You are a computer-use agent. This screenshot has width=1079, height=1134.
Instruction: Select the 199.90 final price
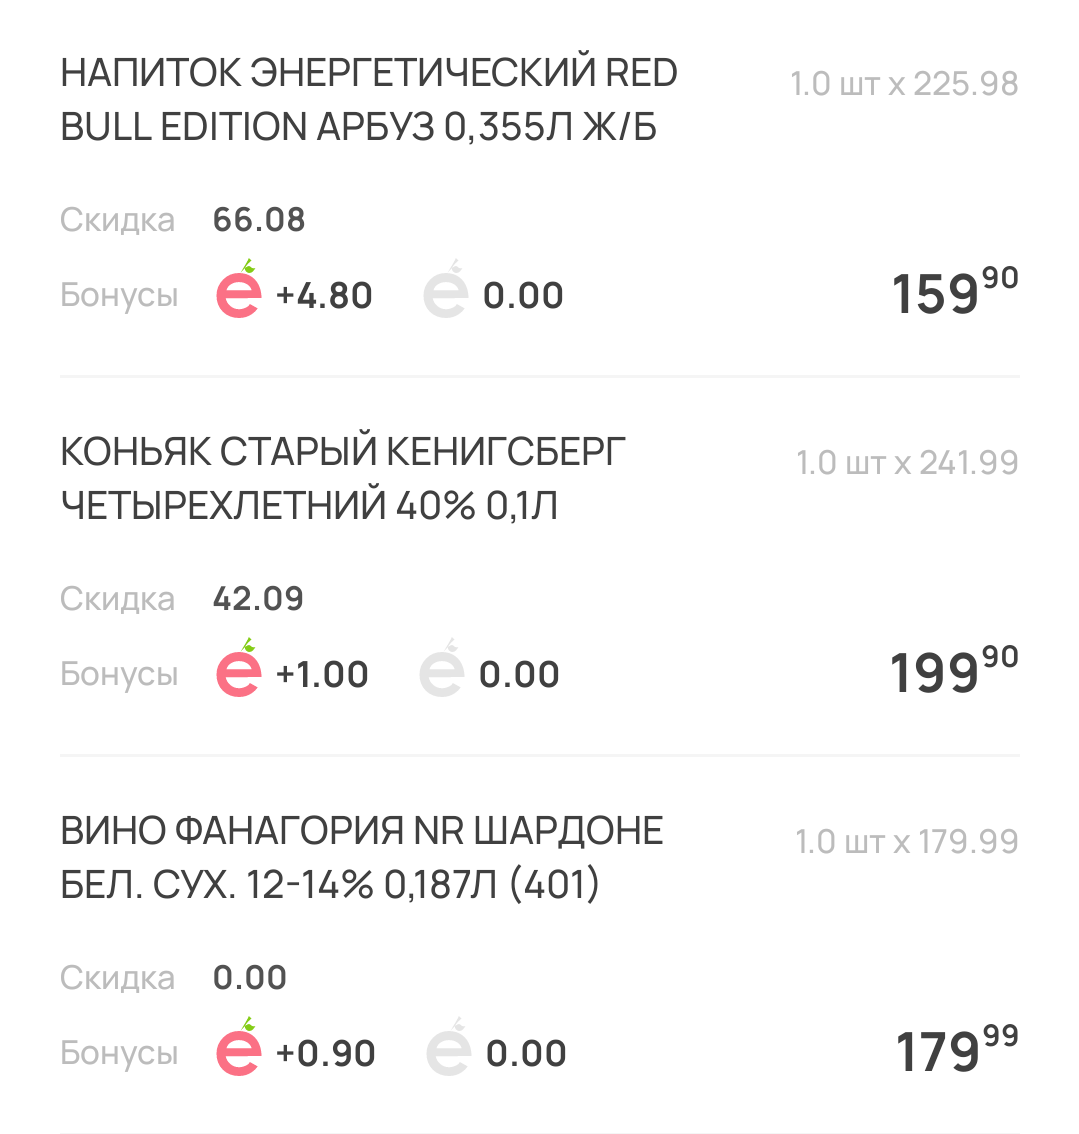[955, 670]
